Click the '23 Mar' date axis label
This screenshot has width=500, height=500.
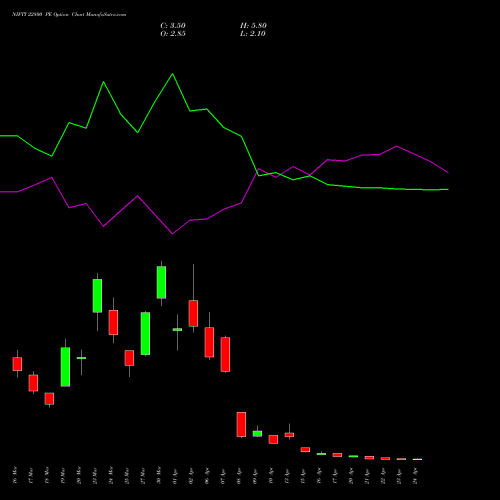click(95, 475)
